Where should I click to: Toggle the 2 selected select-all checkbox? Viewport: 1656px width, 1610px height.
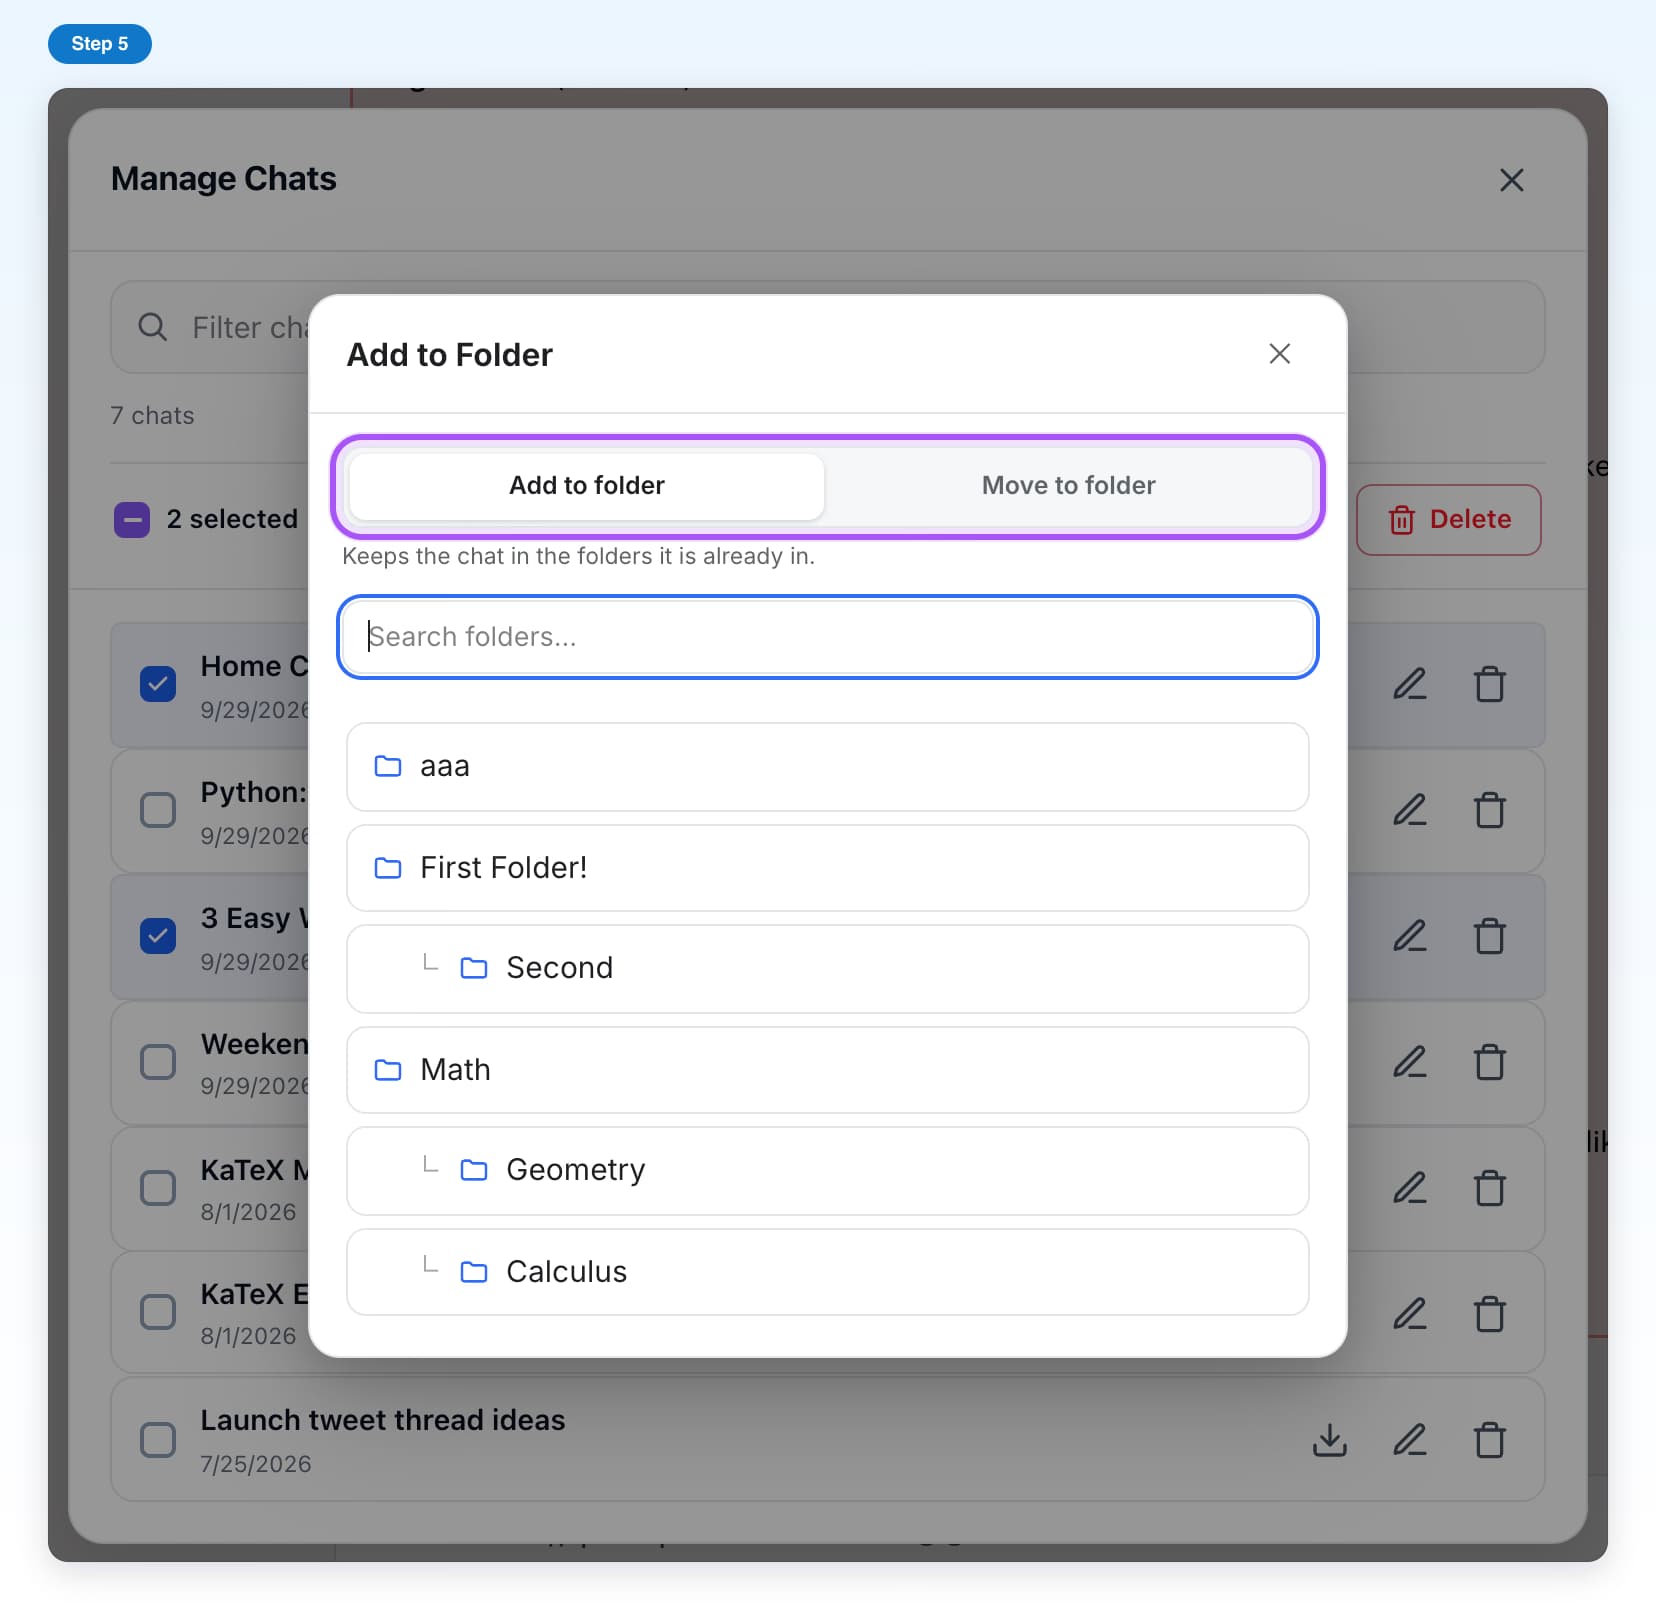[x=132, y=520]
